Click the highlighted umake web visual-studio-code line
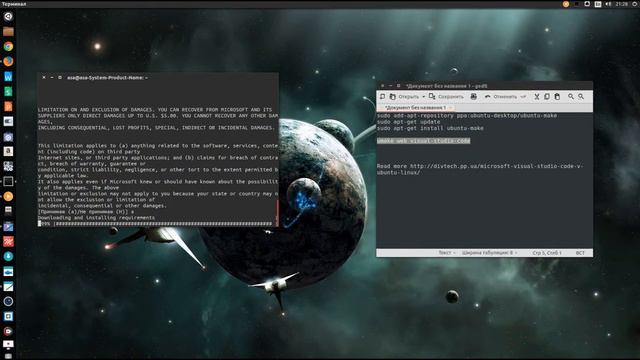The image size is (640, 360). tap(424, 141)
